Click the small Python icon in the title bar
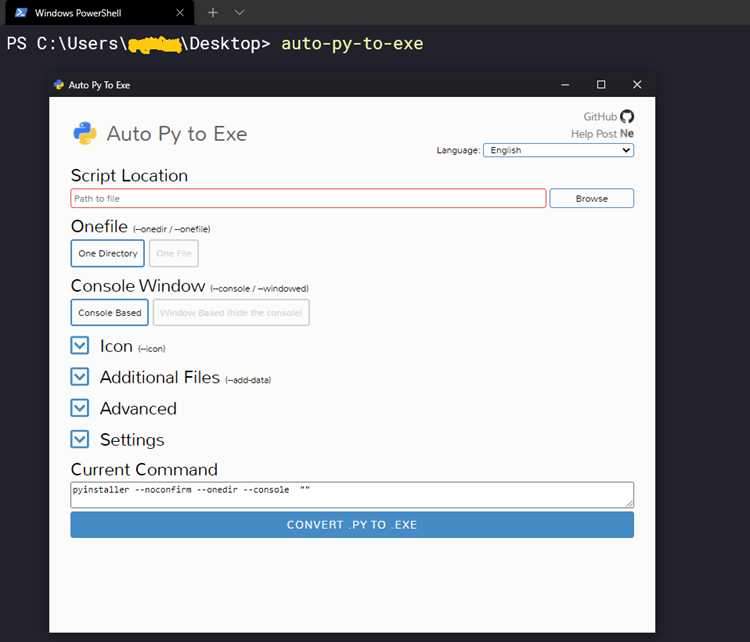The width and height of the screenshot is (750, 642). pos(59,85)
